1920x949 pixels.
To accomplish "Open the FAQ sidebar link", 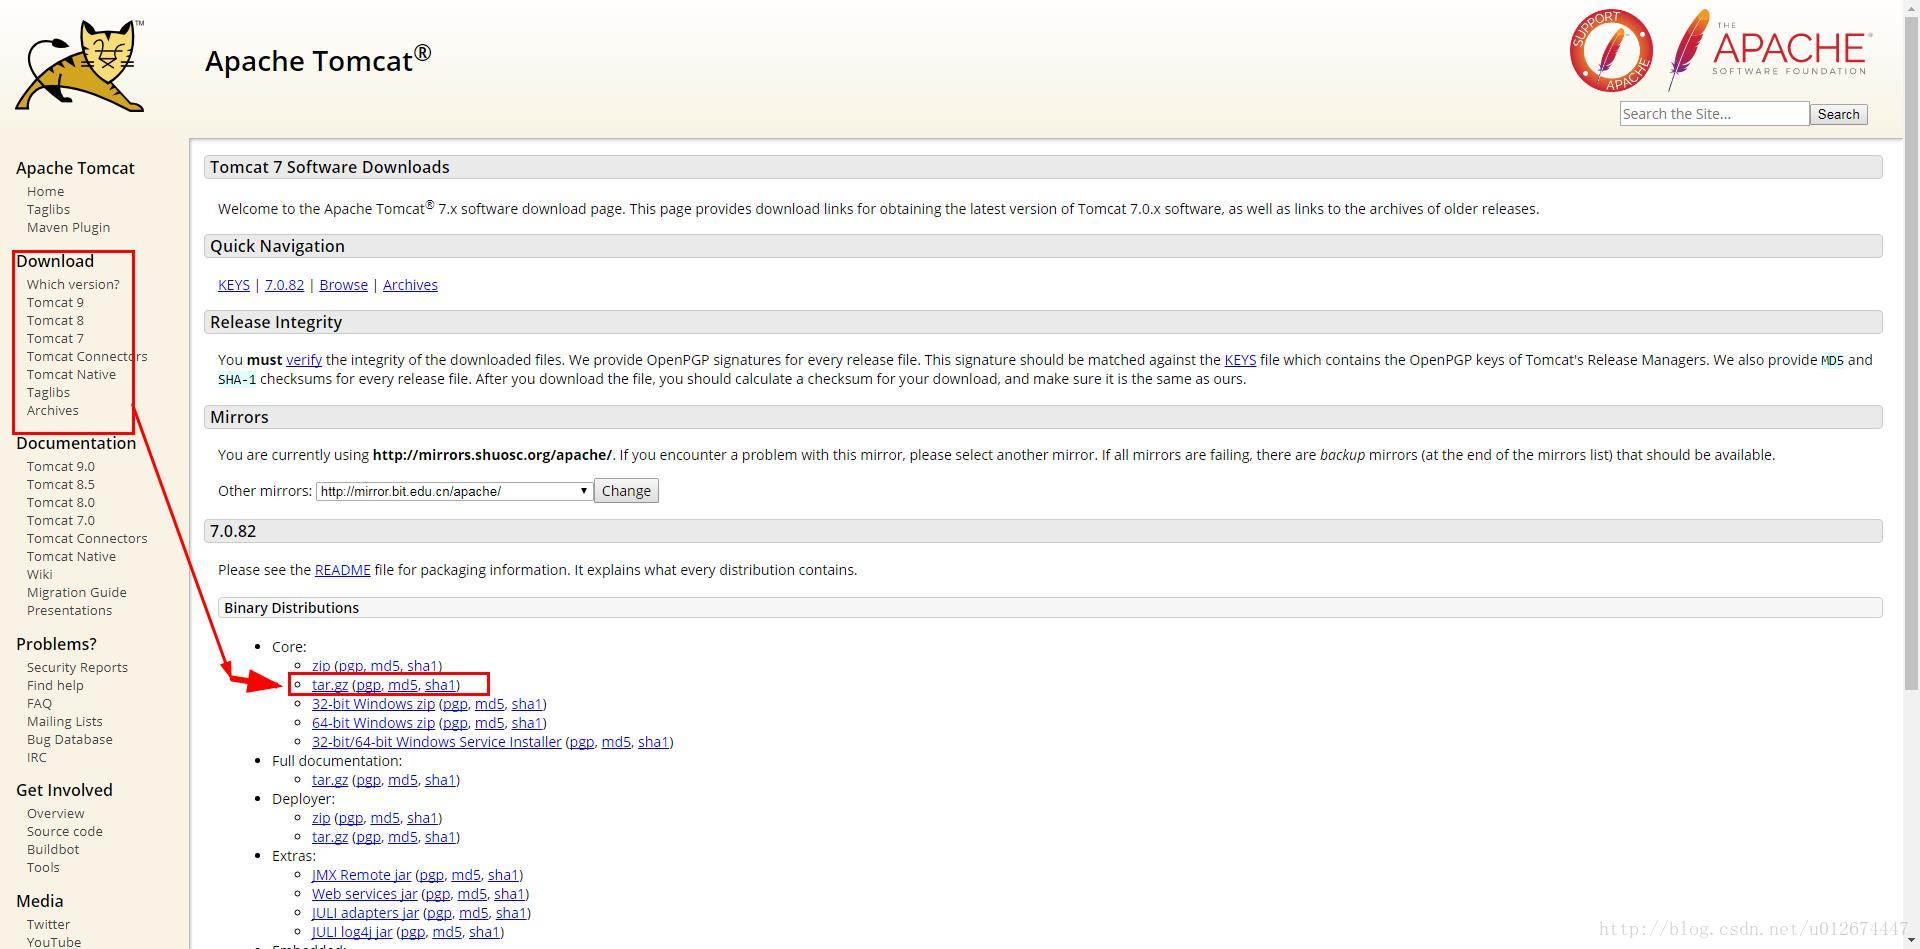I will (39, 703).
